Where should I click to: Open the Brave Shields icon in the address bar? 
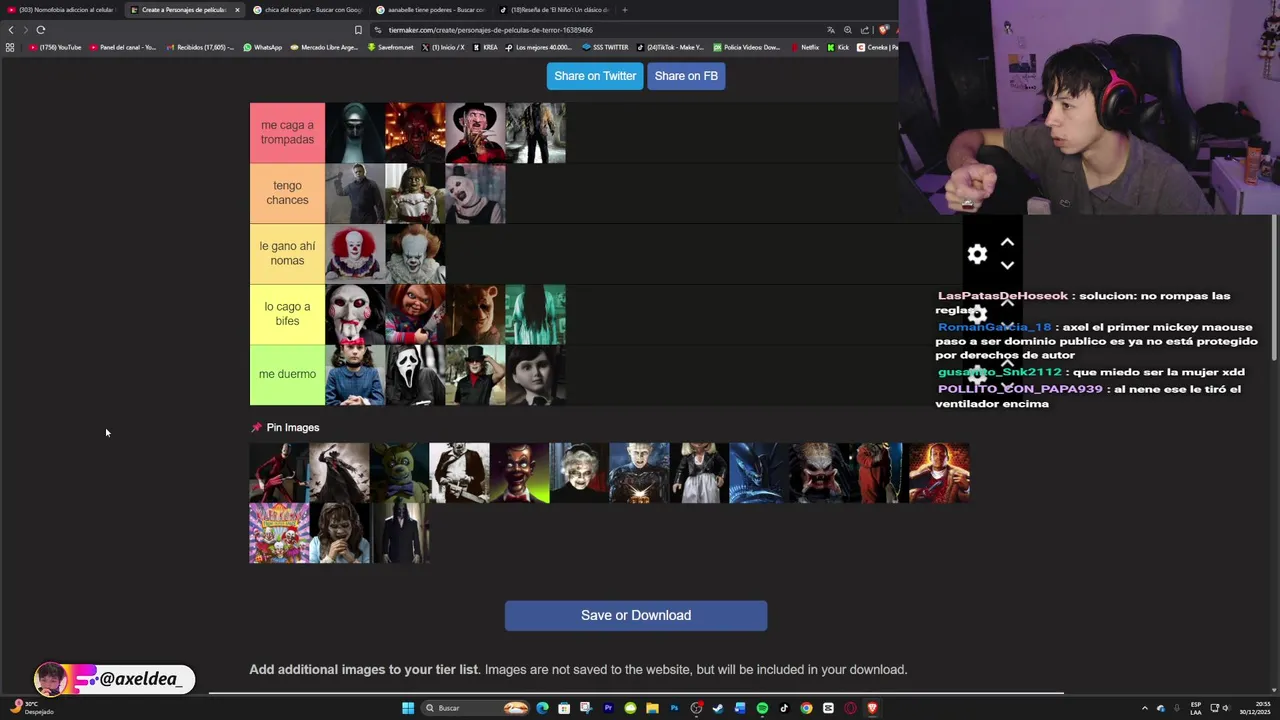883,30
